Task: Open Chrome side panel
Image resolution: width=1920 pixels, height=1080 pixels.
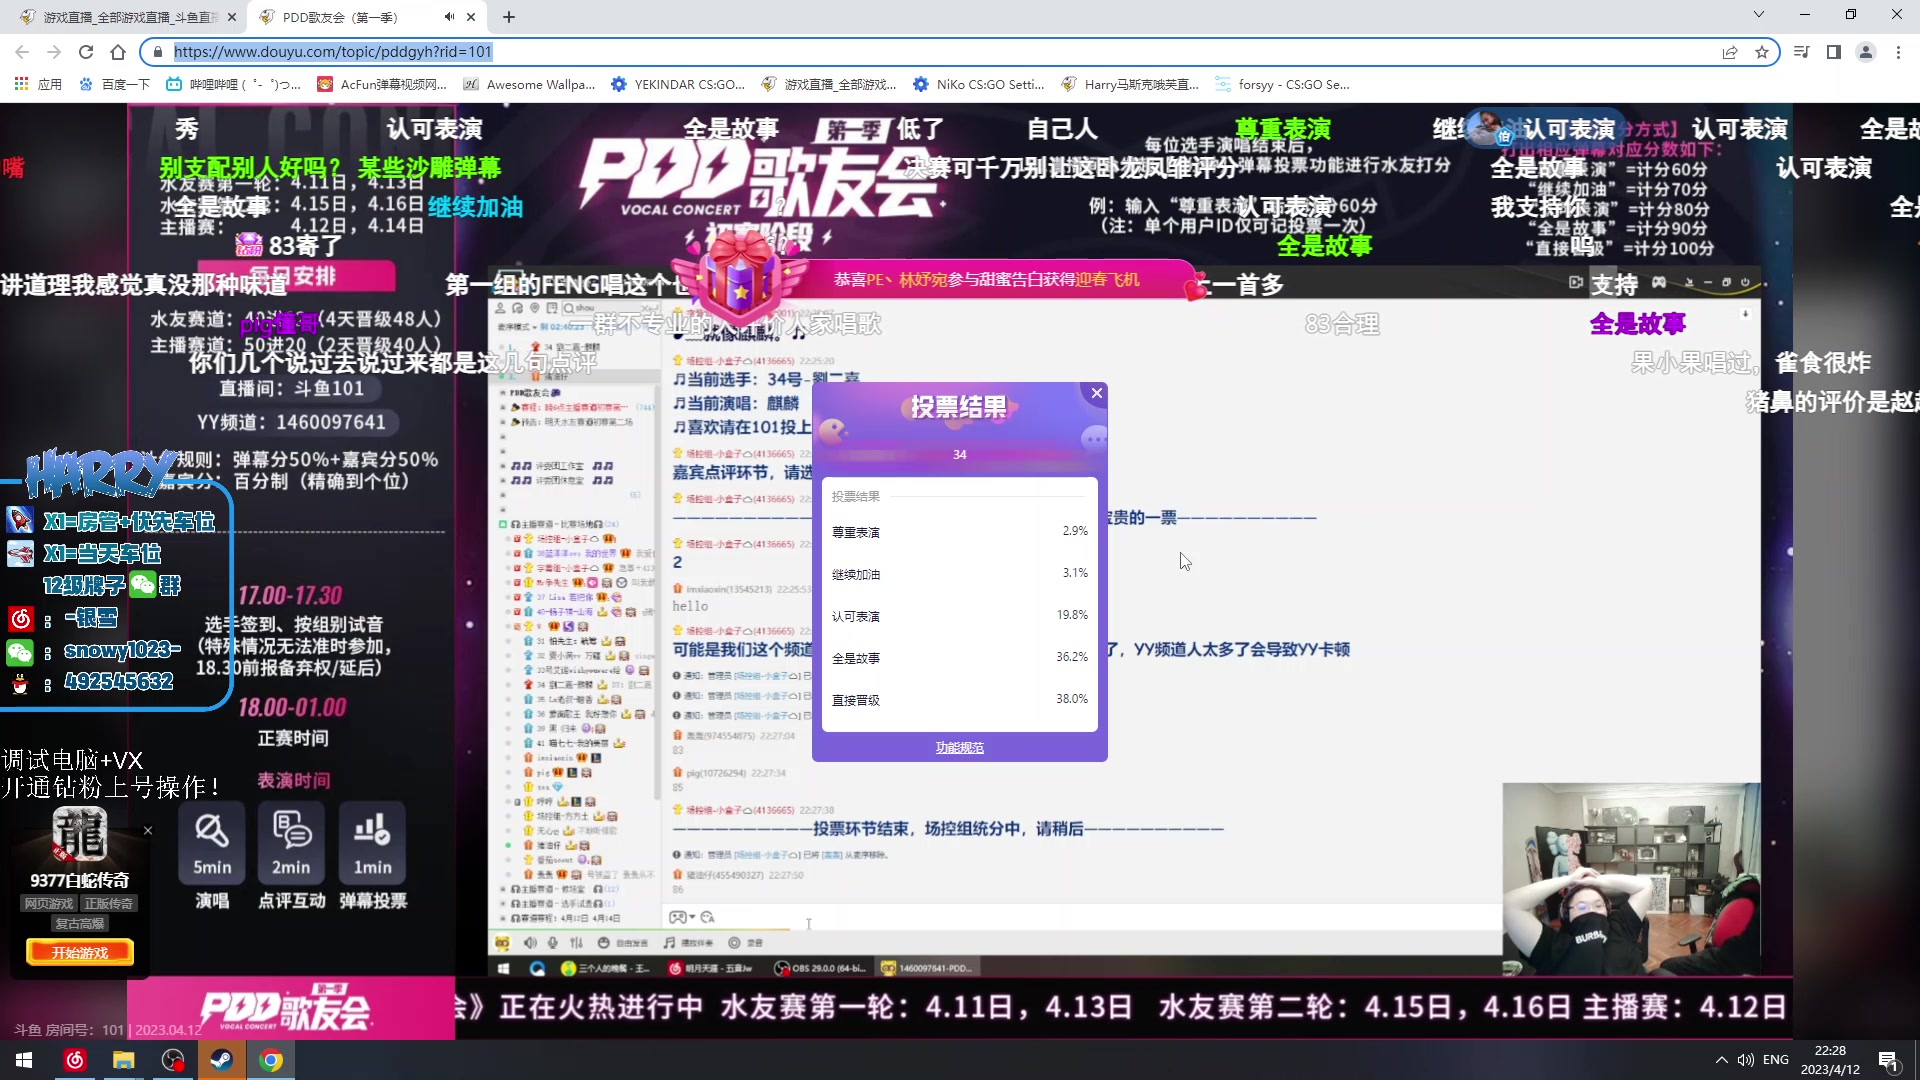Action: click(1834, 52)
